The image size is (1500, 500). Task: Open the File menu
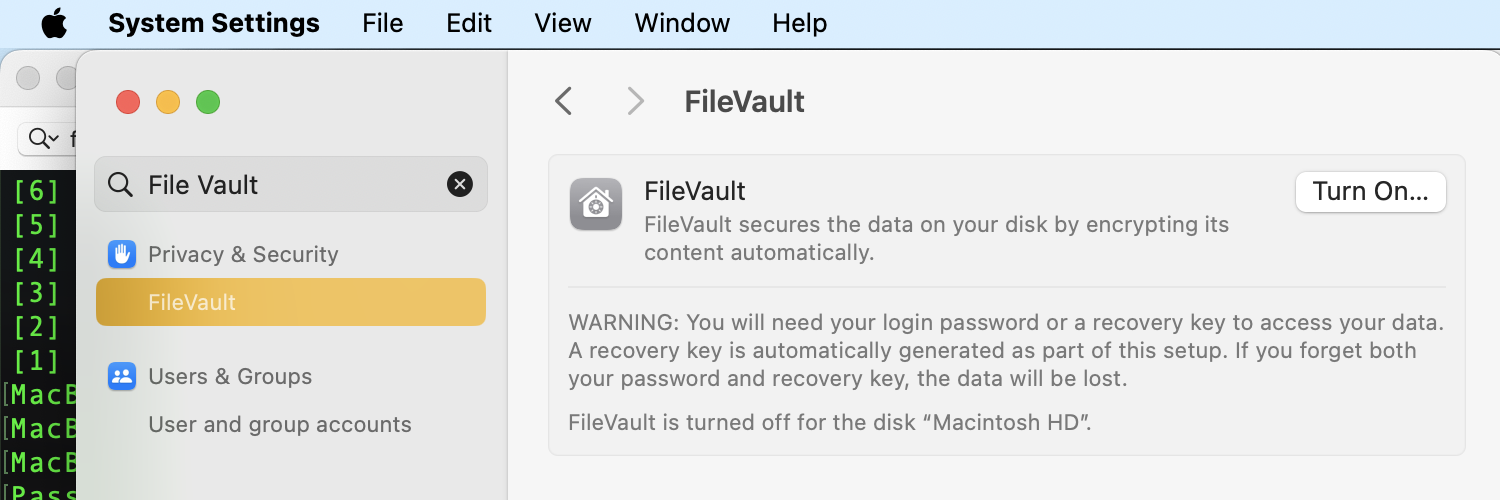tap(382, 23)
